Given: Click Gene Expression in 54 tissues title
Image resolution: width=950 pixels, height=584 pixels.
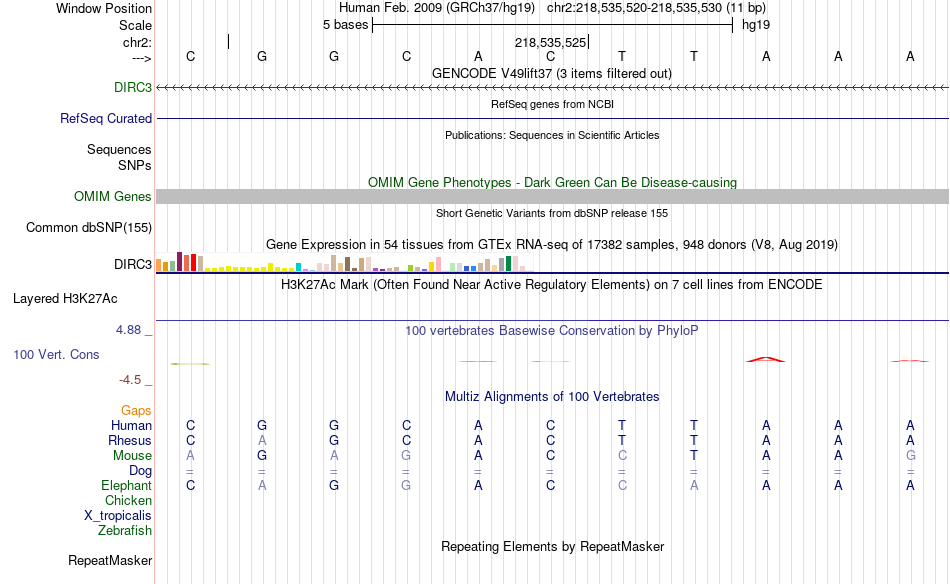Looking at the screenshot, I should (x=552, y=245).
